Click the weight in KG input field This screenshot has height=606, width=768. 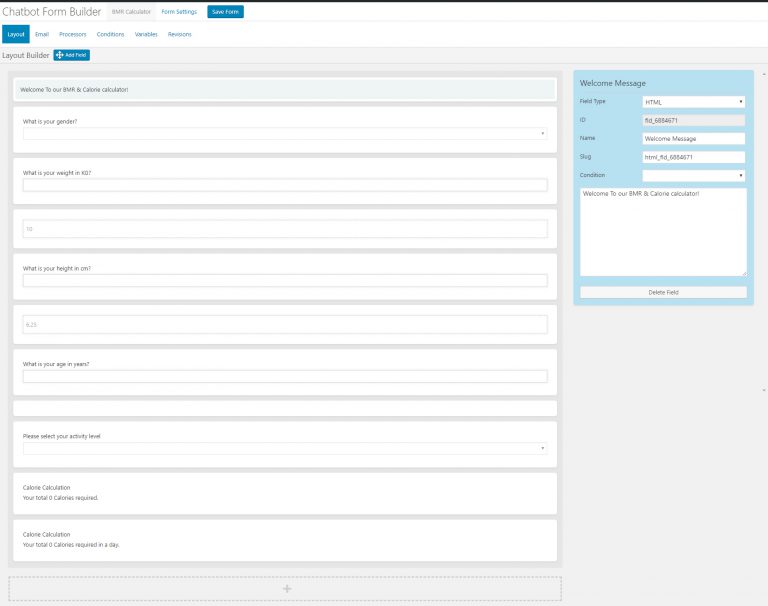285,185
